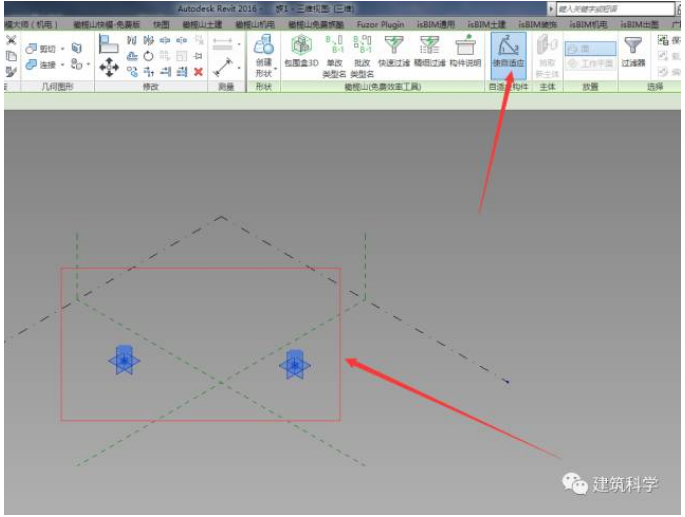Toggle the 工作平面 work plane placement option
This screenshot has height=517, width=685.
[590, 64]
